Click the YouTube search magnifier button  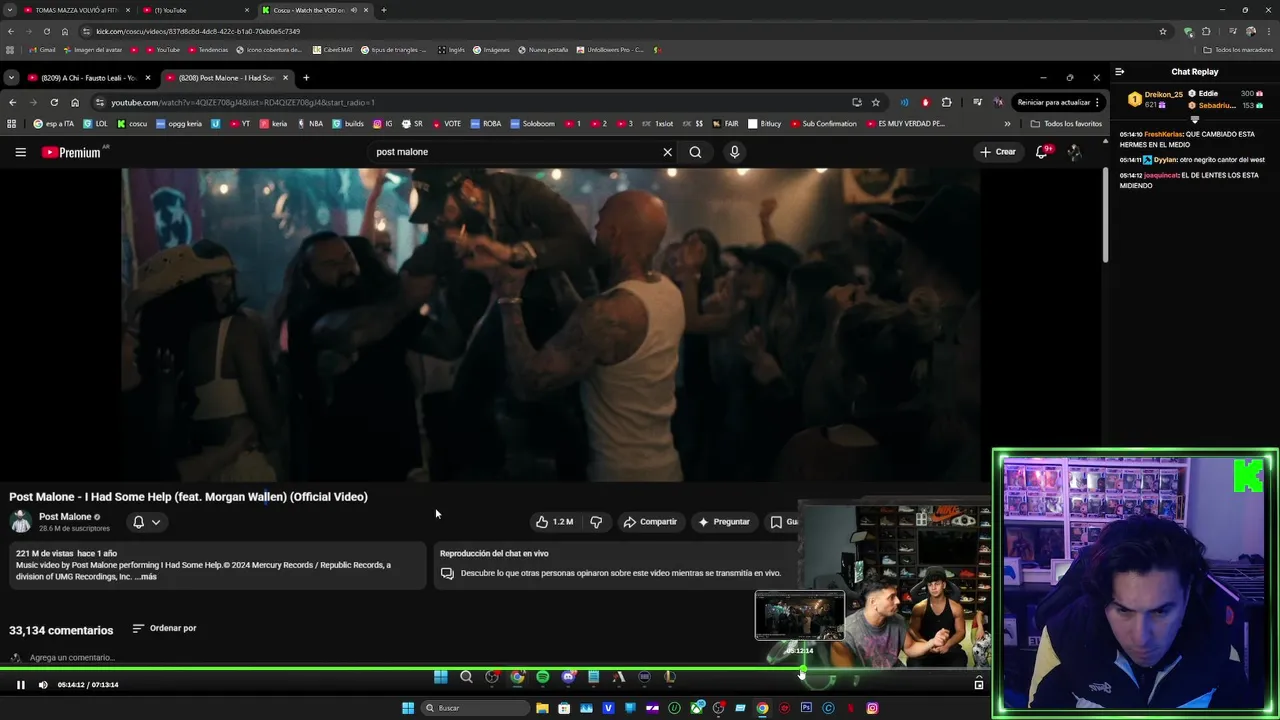click(695, 152)
